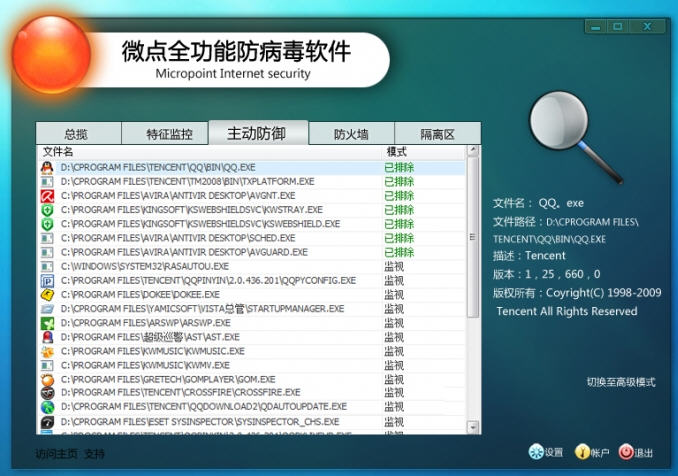Click the icon beside STARTUPMANAGER.EXE

47,309
